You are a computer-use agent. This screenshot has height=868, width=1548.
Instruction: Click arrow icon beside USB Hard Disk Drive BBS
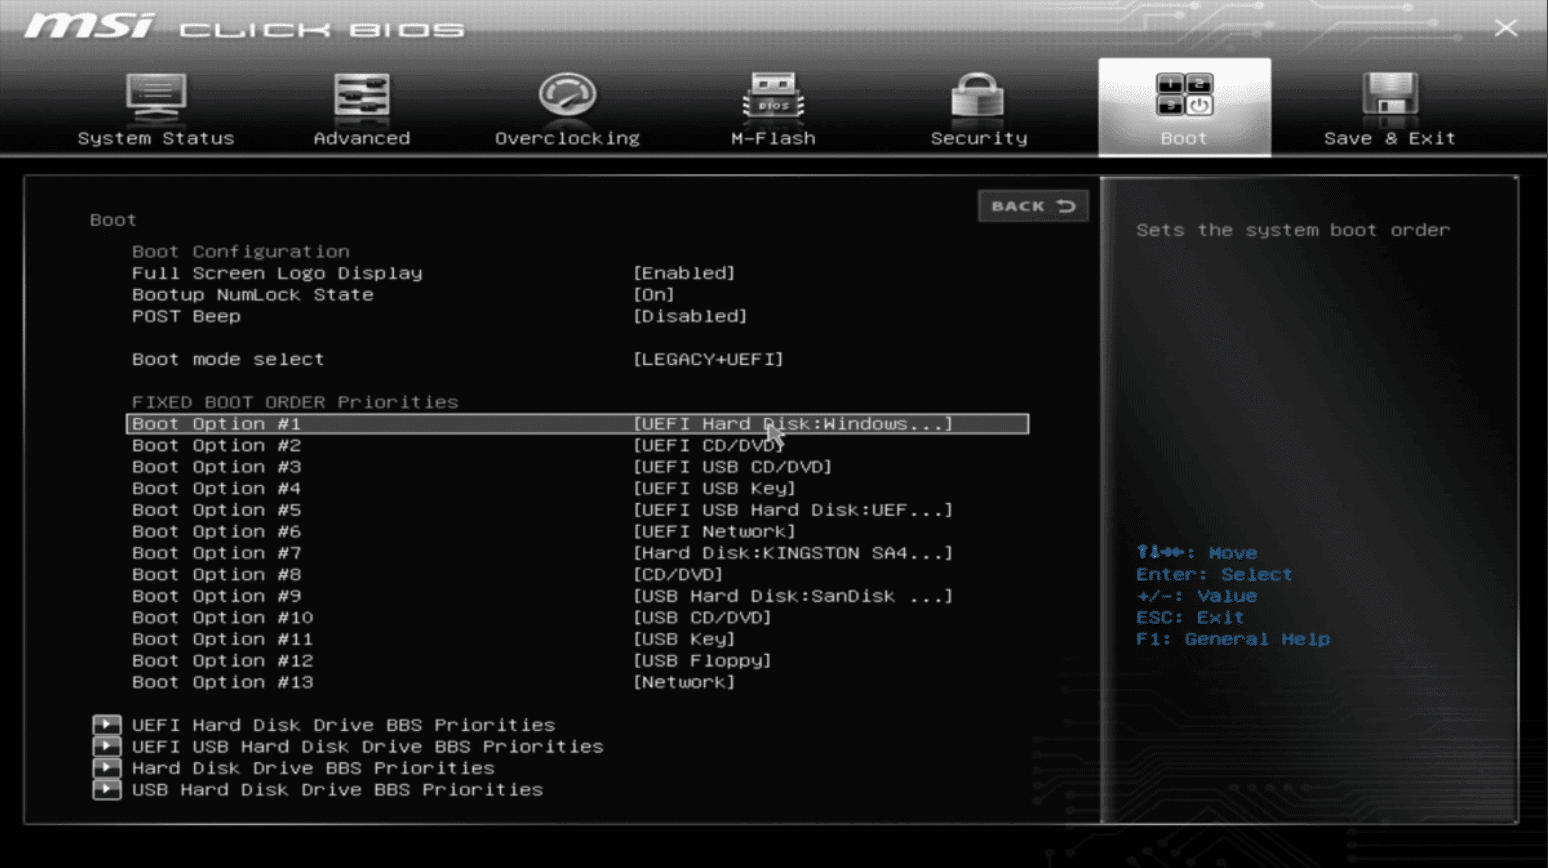(x=107, y=789)
